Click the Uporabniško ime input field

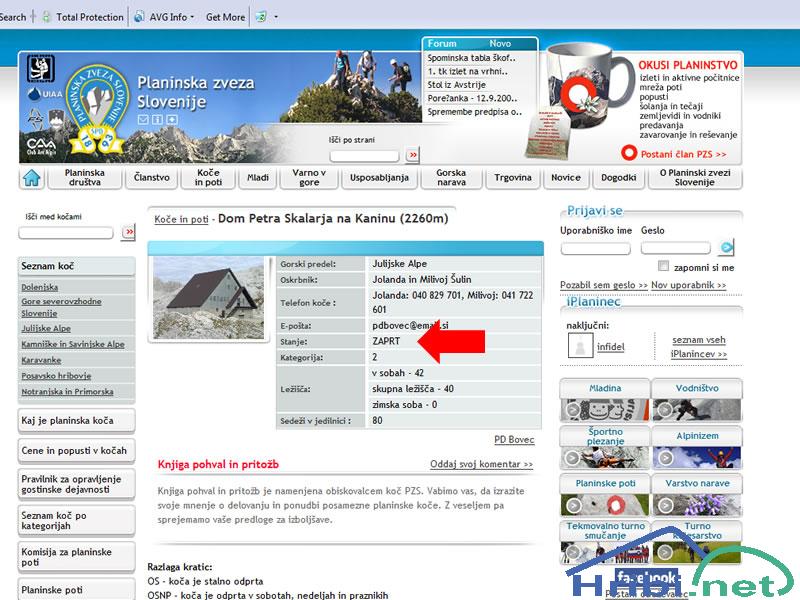(x=595, y=248)
